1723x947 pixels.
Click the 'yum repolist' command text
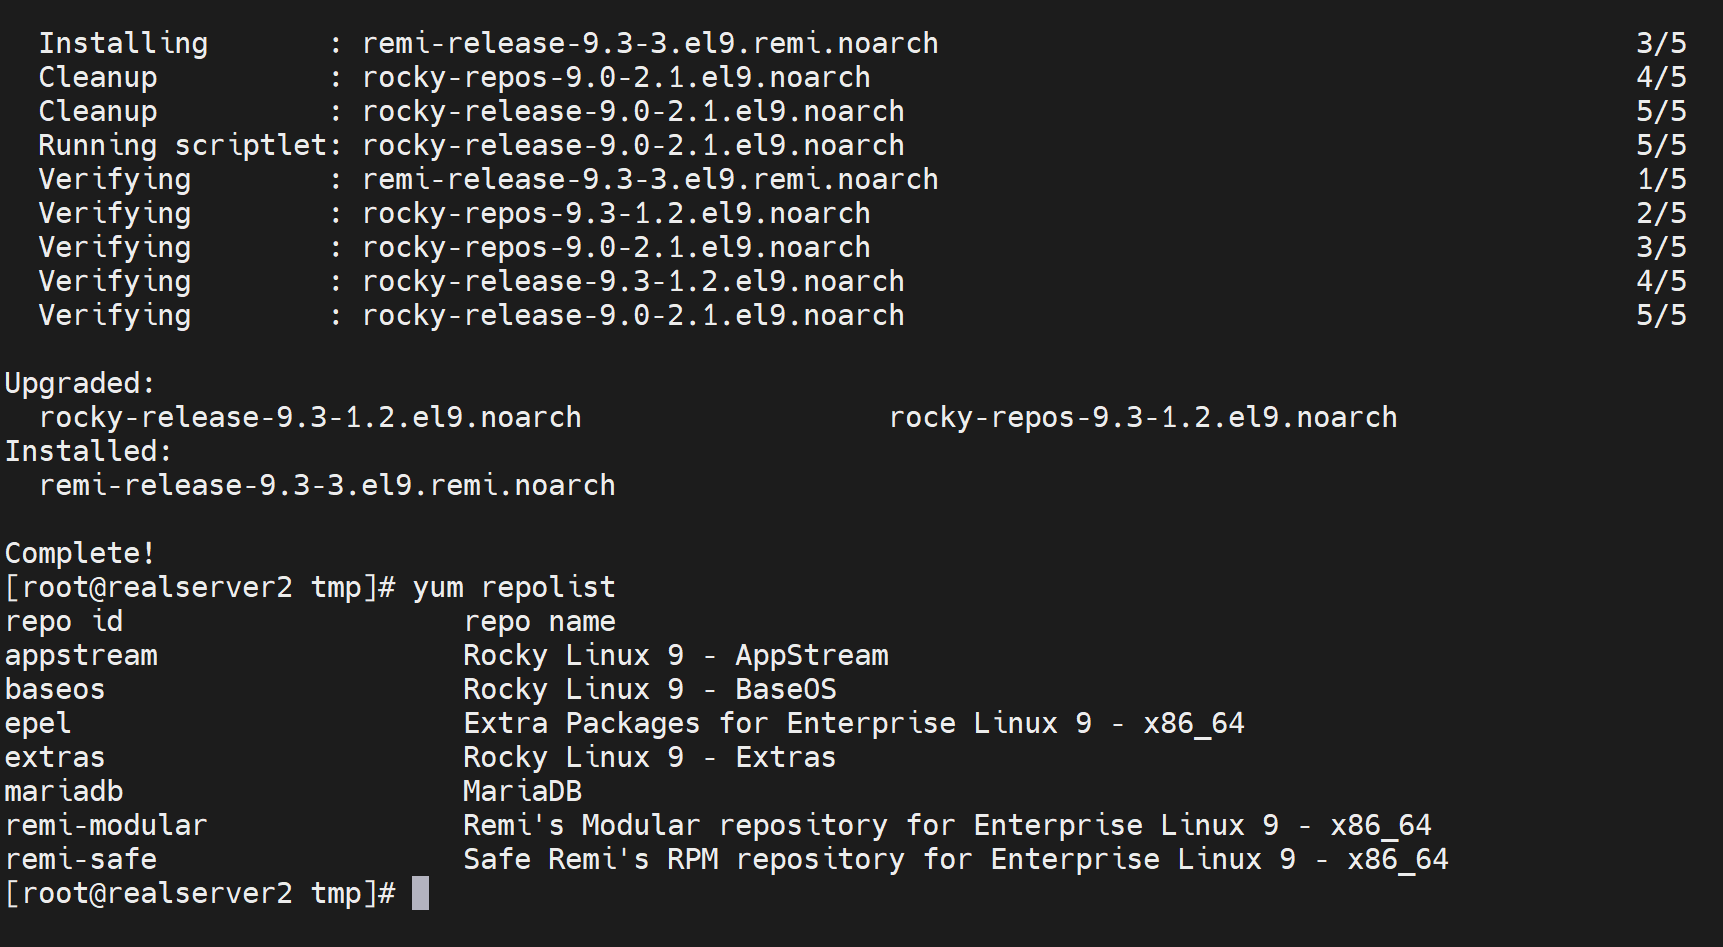(514, 587)
